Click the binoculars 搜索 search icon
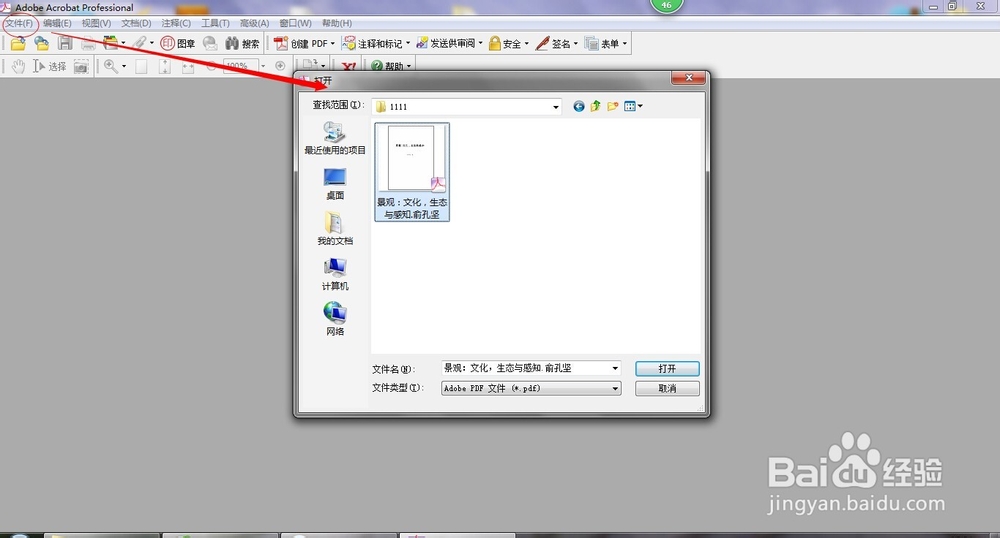1000x538 pixels. click(x=242, y=43)
